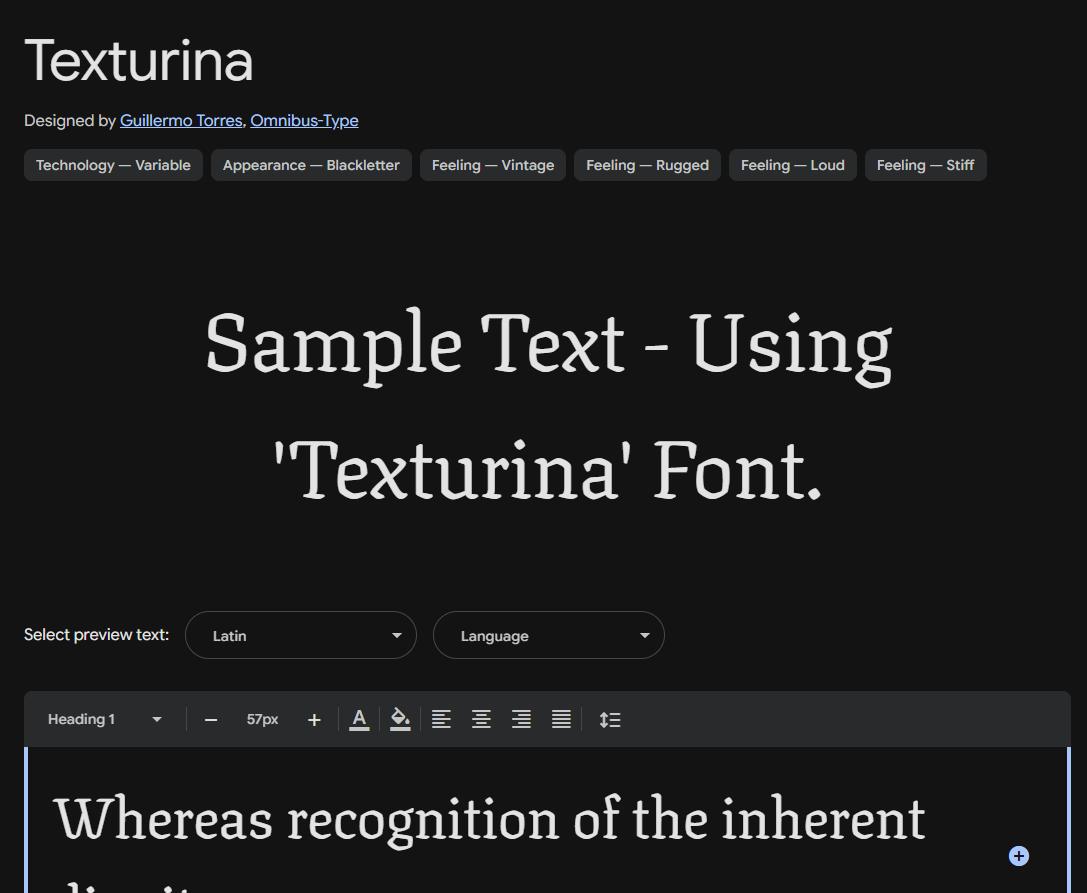Open the Omnibus-Type designer link
The width and height of the screenshot is (1087, 893).
click(304, 121)
